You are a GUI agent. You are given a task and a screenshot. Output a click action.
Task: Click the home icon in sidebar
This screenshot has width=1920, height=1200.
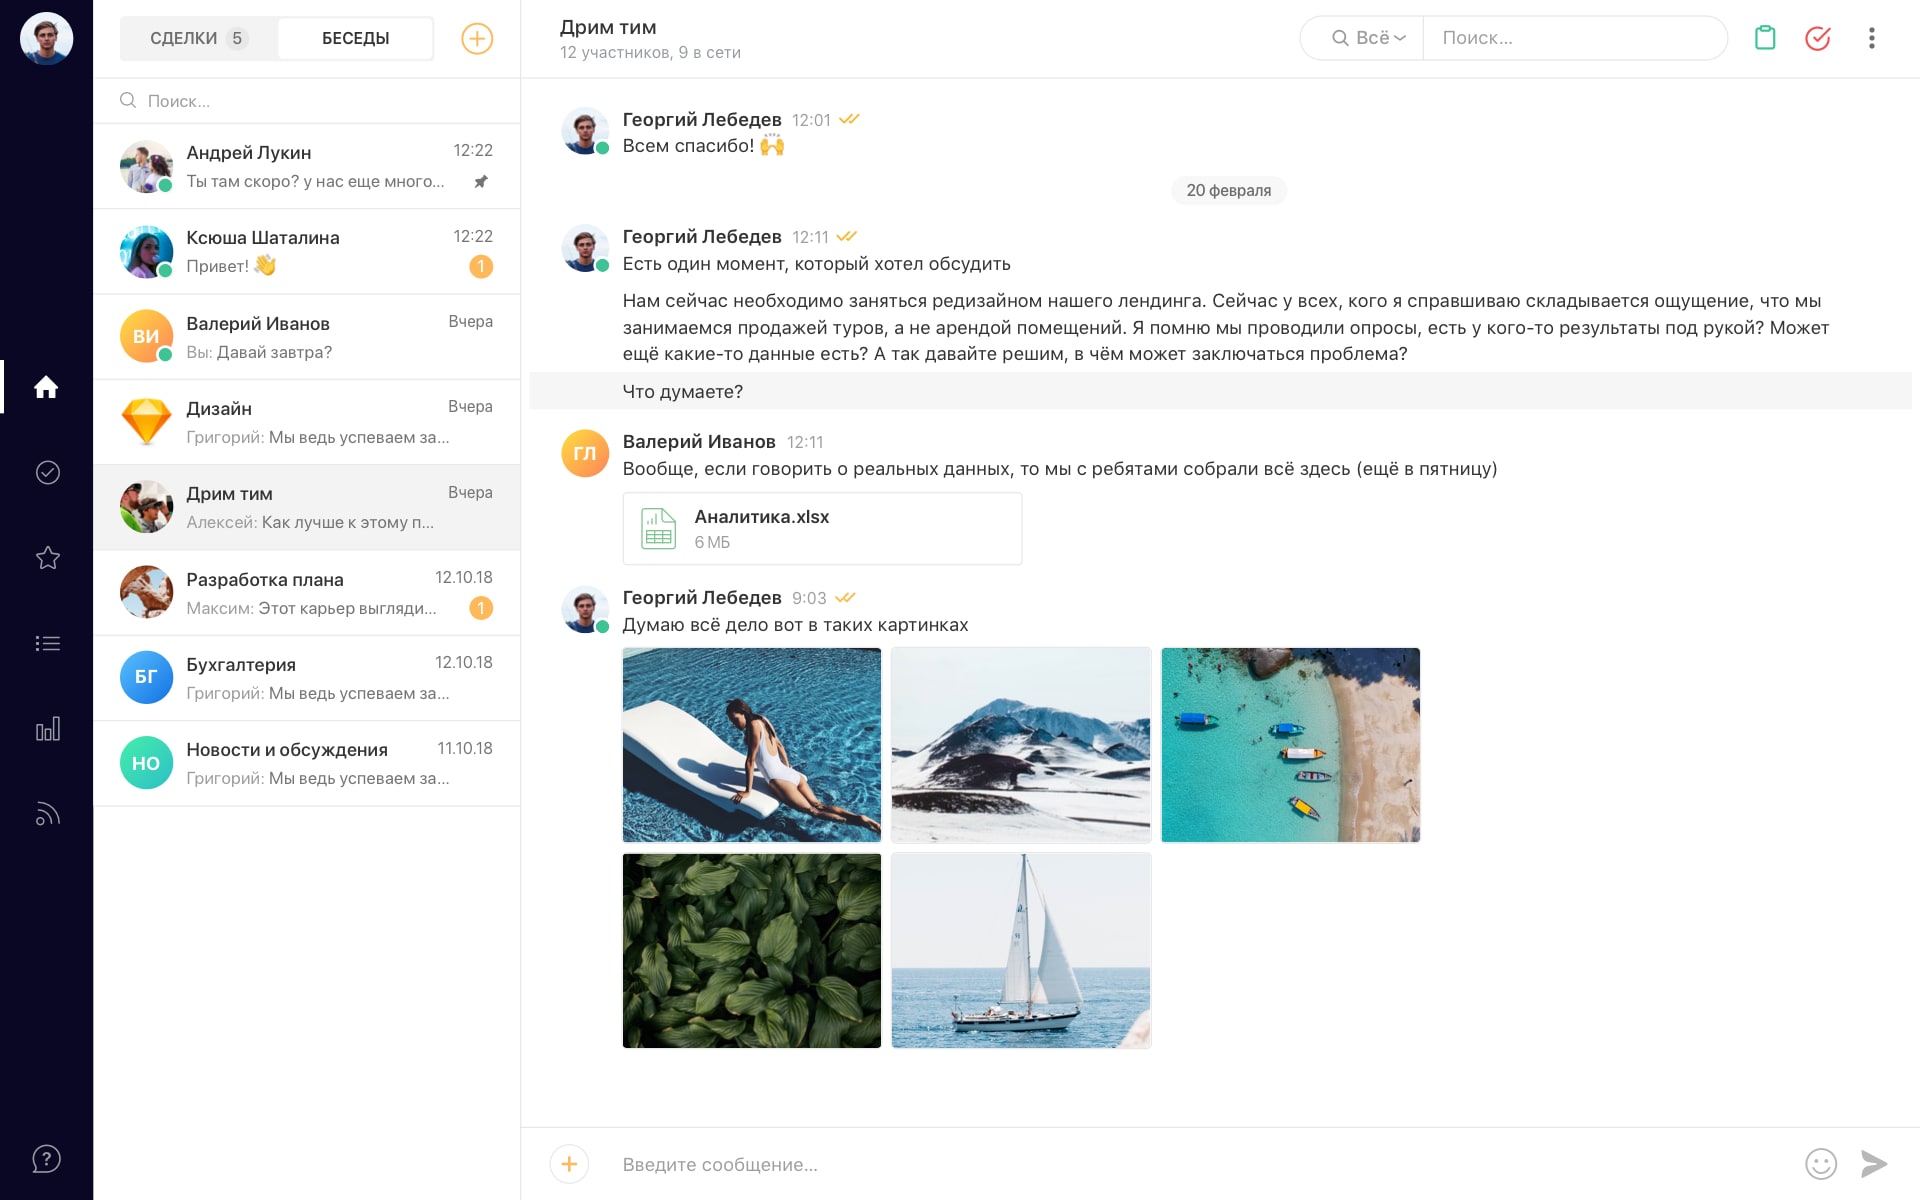click(x=46, y=387)
